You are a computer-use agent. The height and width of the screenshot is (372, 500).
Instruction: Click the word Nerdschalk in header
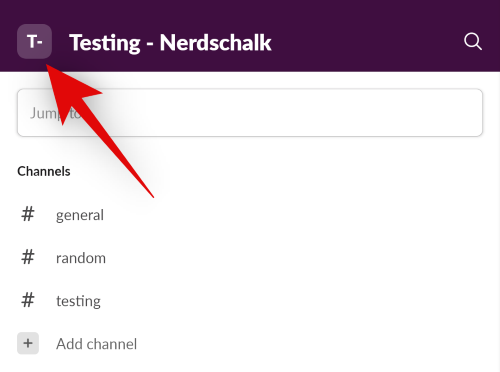pyautogui.click(x=216, y=42)
